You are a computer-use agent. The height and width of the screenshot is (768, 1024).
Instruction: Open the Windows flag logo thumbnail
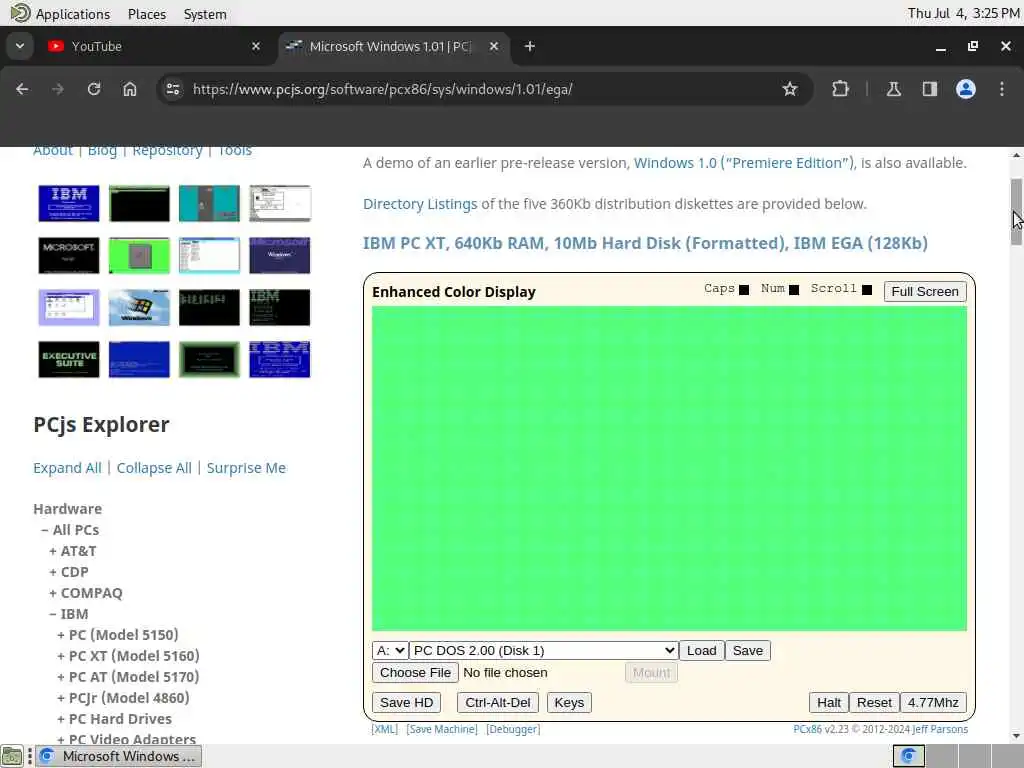tap(139, 307)
